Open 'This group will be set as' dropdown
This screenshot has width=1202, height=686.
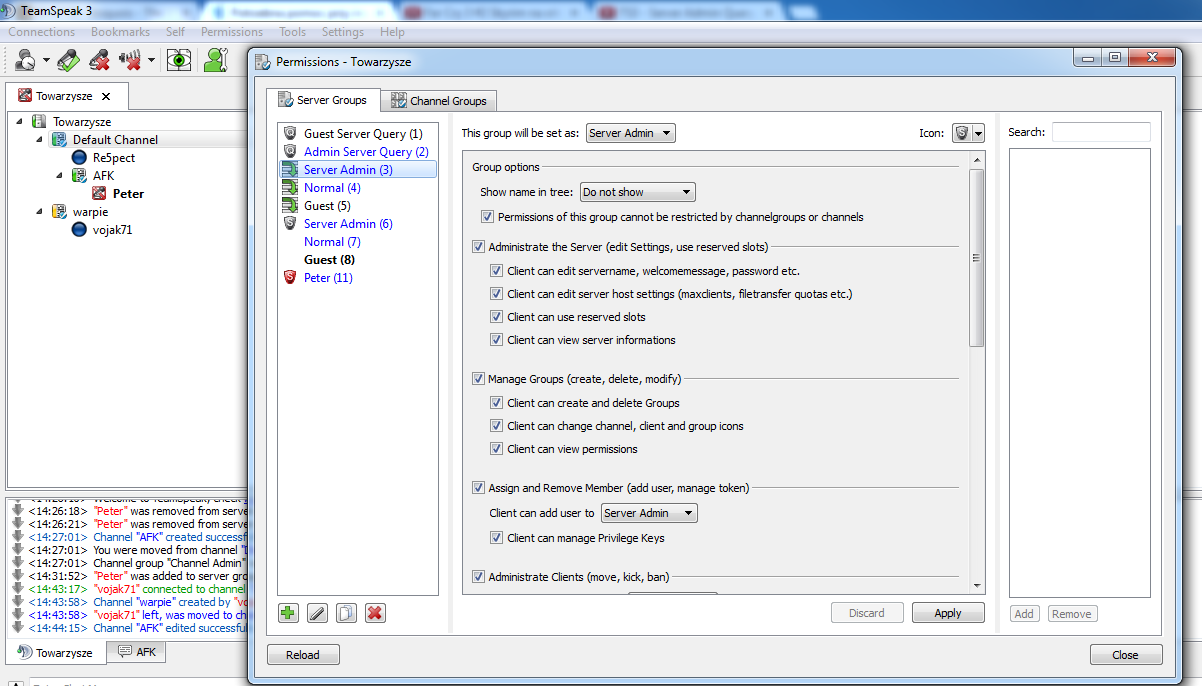click(630, 133)
